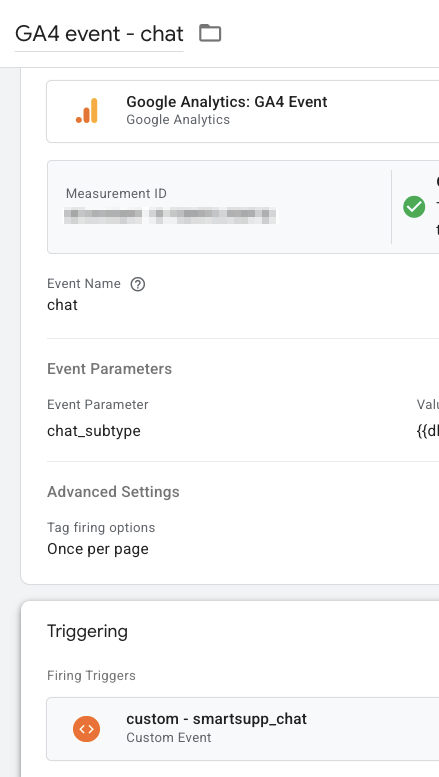Edit the tag name 'GA4 event - chat'
This screenshot has width=439, height=777.
click(99, 34)
